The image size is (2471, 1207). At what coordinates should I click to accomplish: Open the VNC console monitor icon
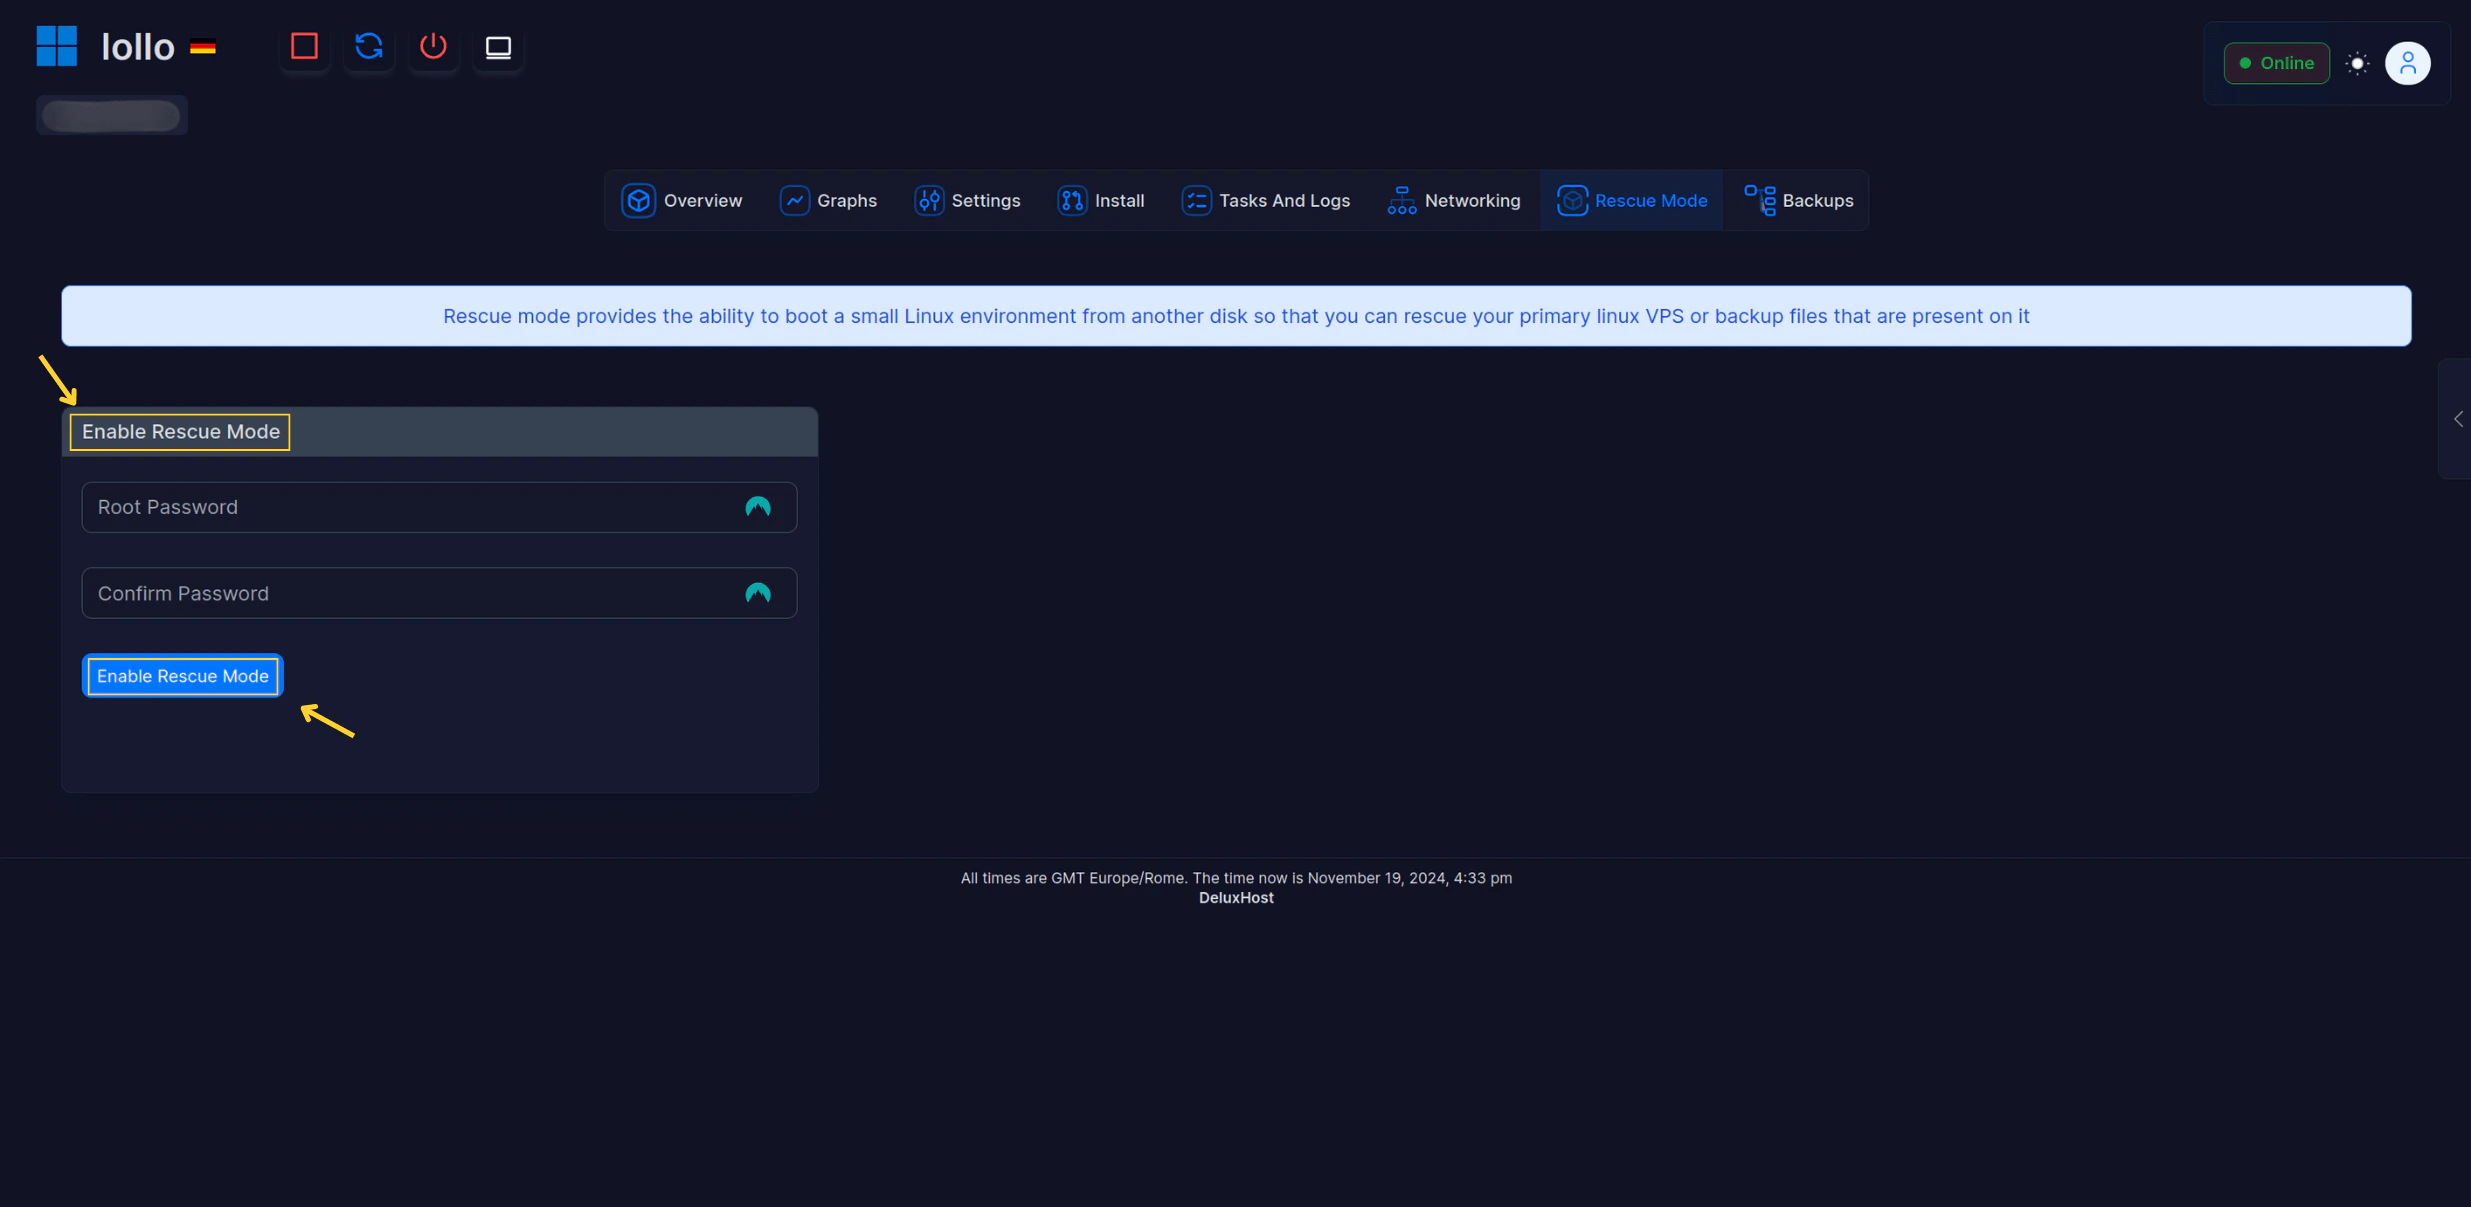(x=498, y=47)
